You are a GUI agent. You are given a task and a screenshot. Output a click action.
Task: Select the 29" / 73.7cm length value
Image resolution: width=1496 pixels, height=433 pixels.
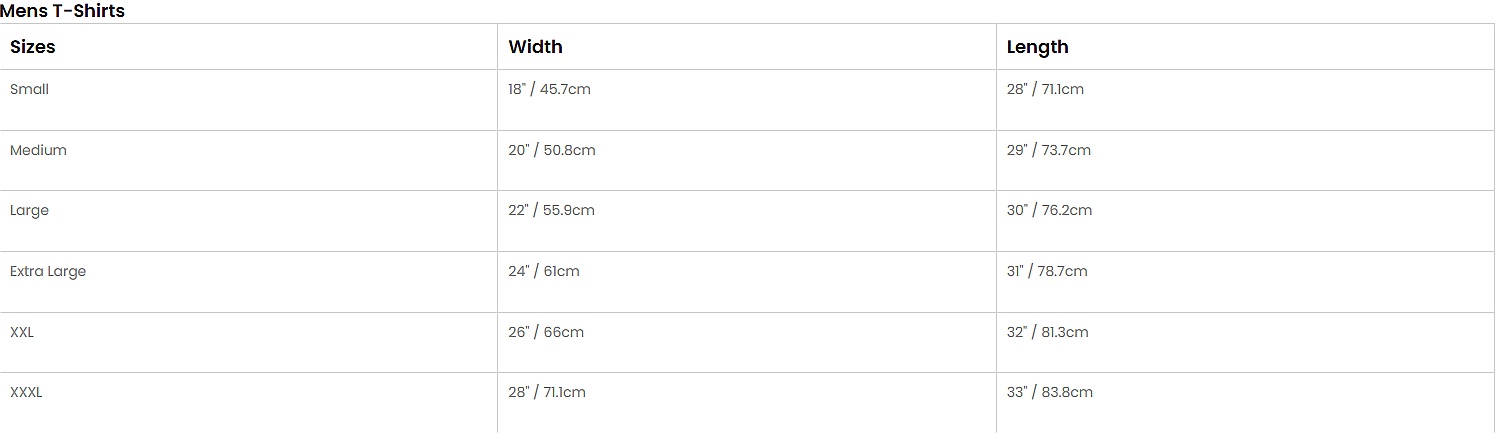(1048, 150)
